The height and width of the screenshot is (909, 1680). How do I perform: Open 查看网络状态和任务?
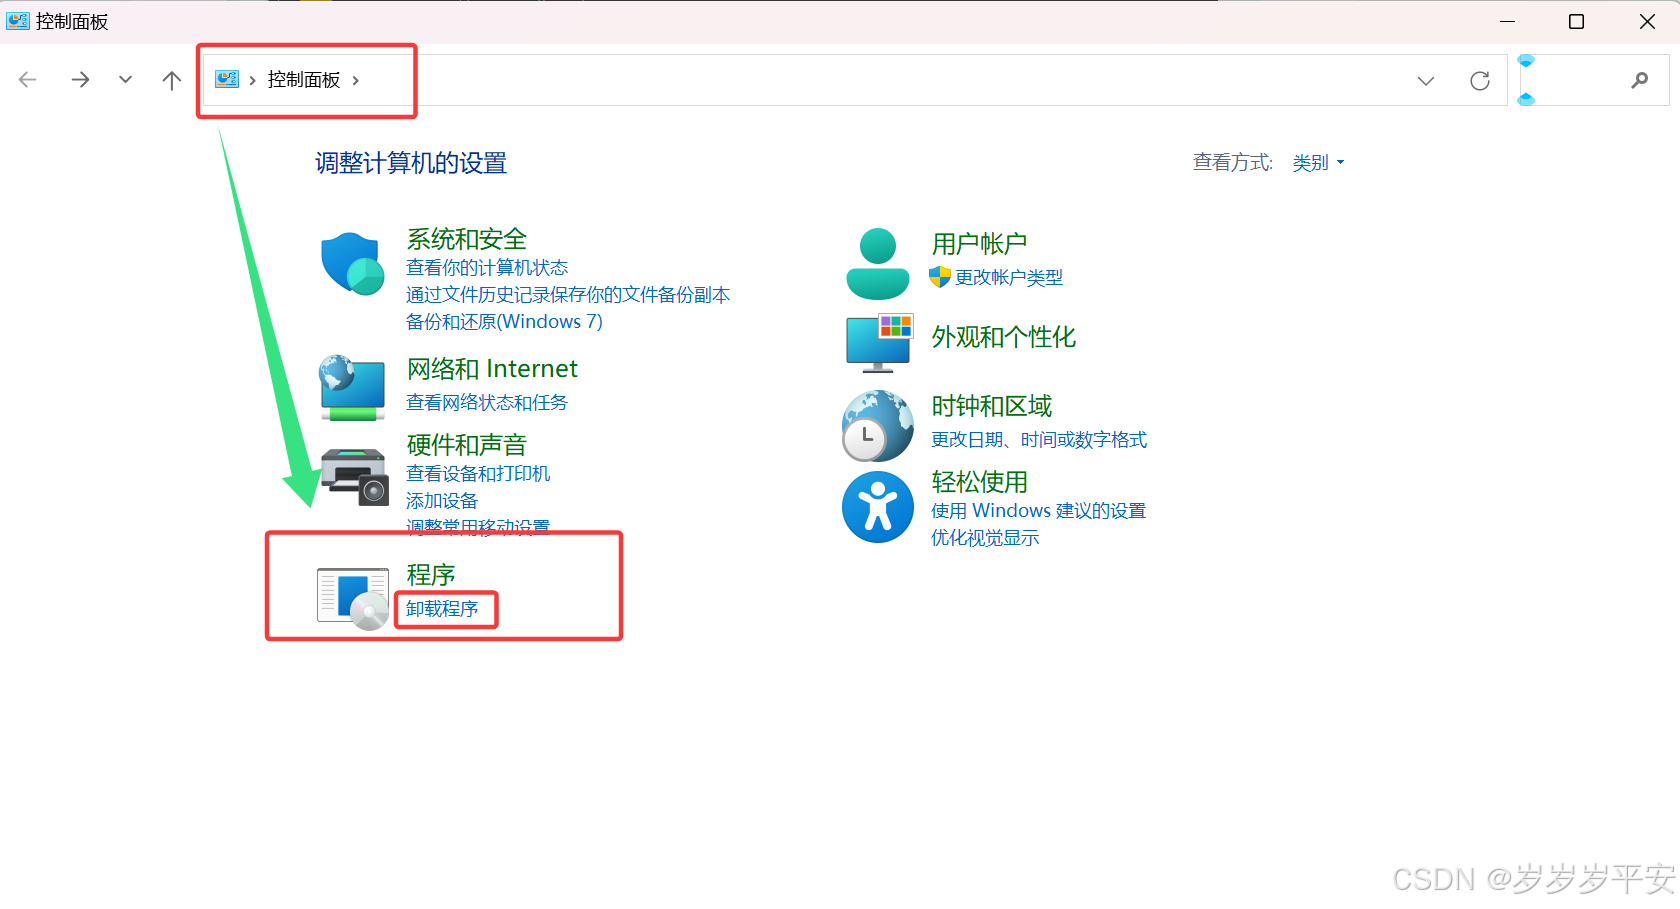pos(487,402)
